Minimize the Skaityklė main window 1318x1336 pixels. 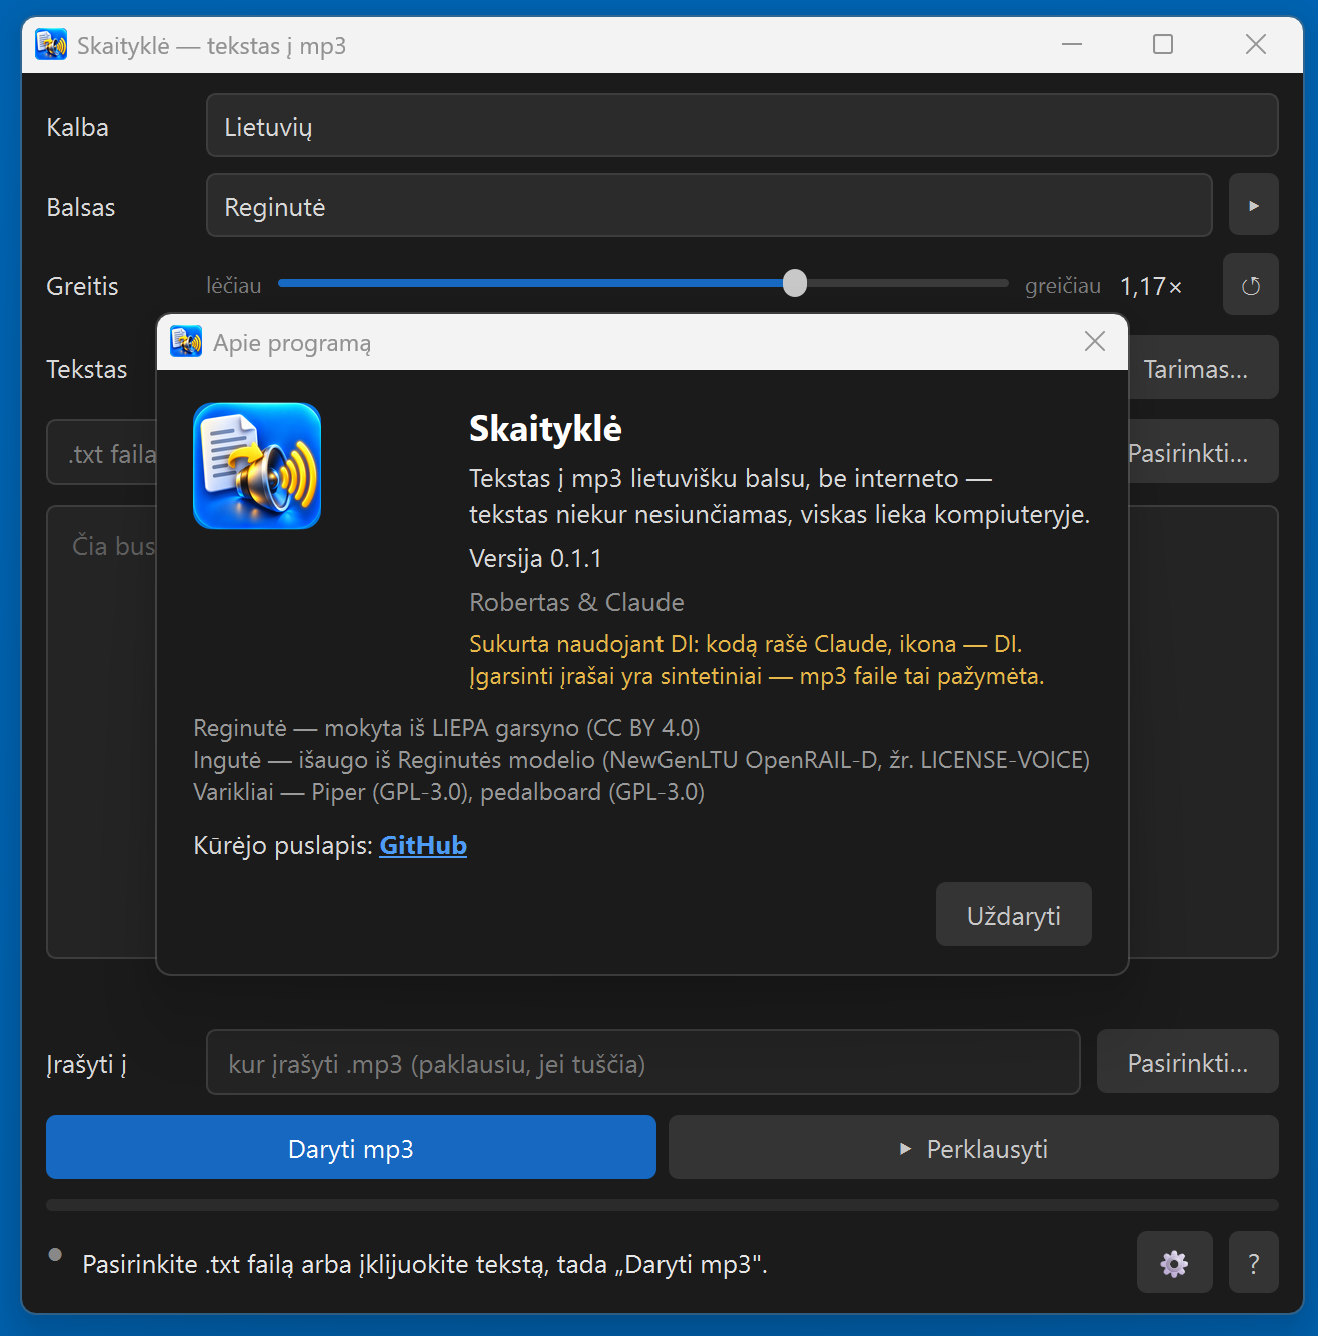1072,44
